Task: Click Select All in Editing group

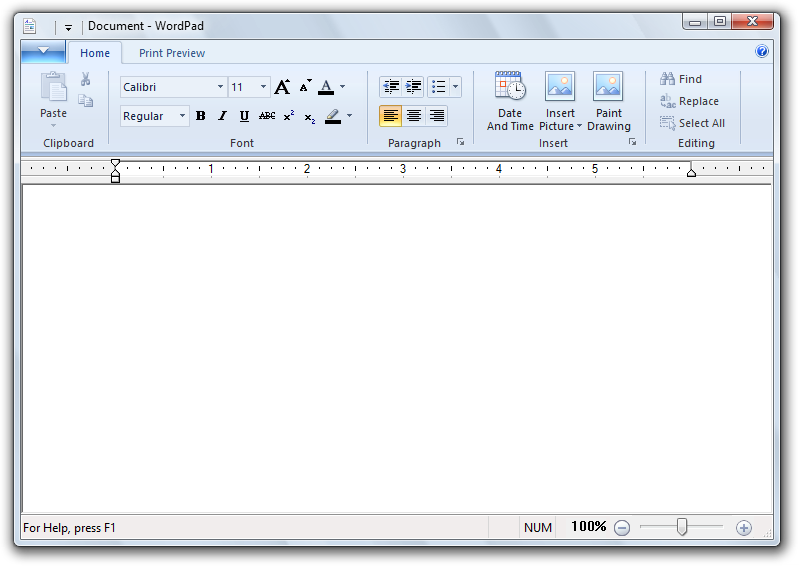Action: tap(692, 123)
